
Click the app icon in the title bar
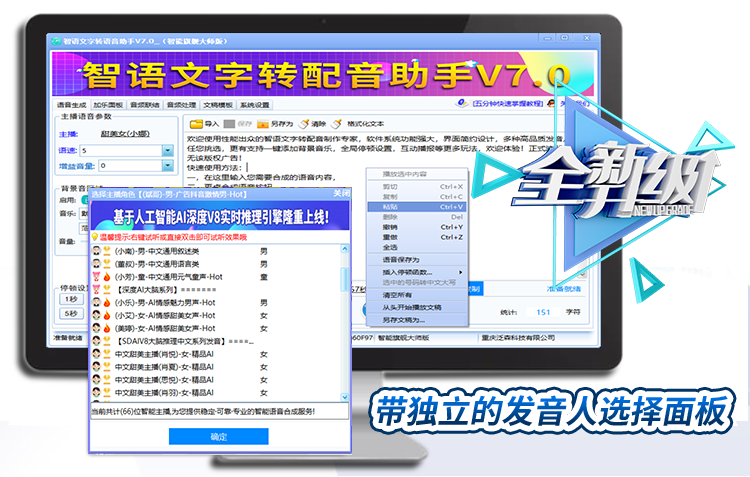coord(56,41)
